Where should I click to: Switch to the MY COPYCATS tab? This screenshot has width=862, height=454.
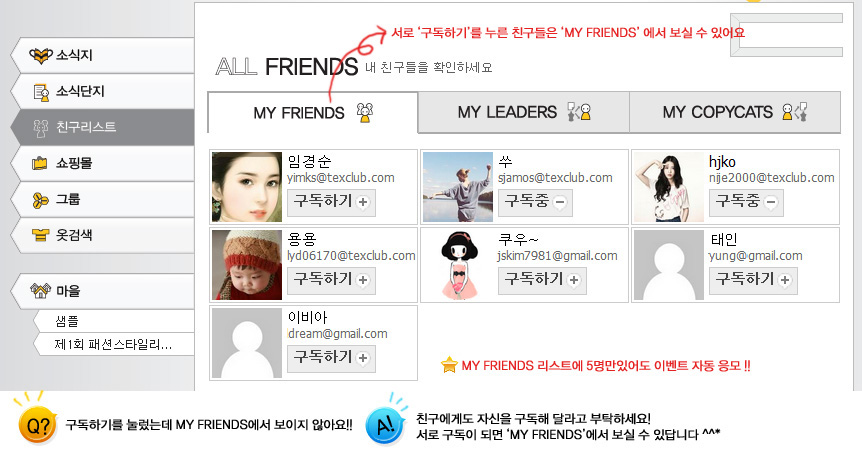735,112
